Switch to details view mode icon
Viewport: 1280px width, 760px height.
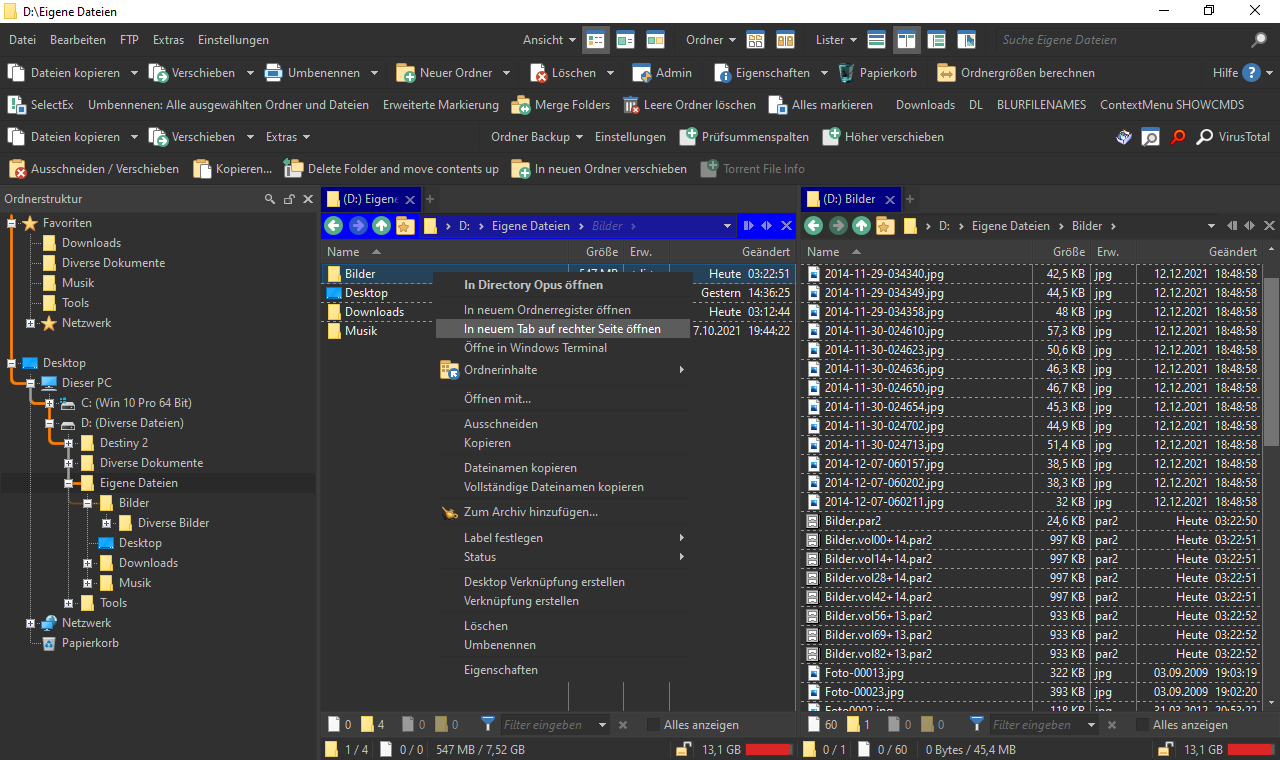596,40
